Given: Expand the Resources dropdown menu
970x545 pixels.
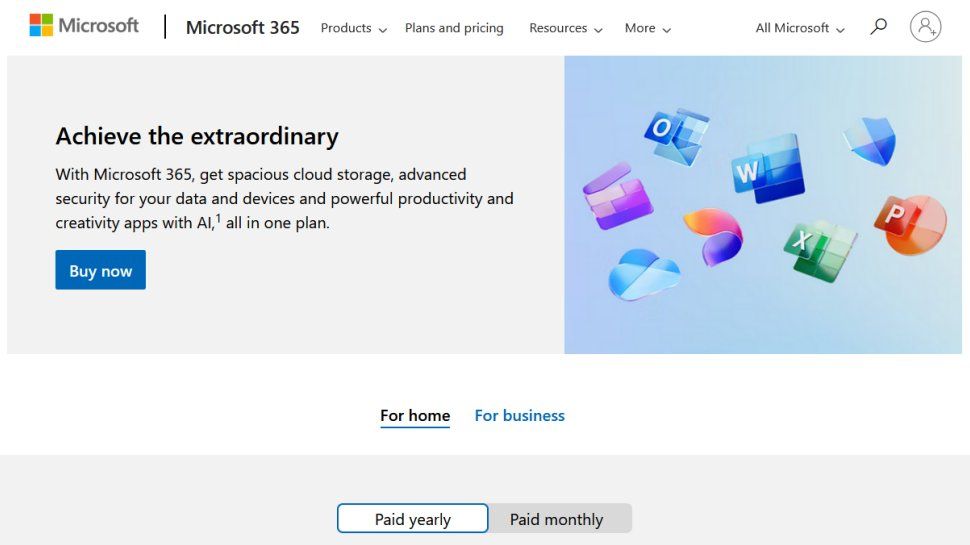Looking at the screenshot, I should click(565, 28).
